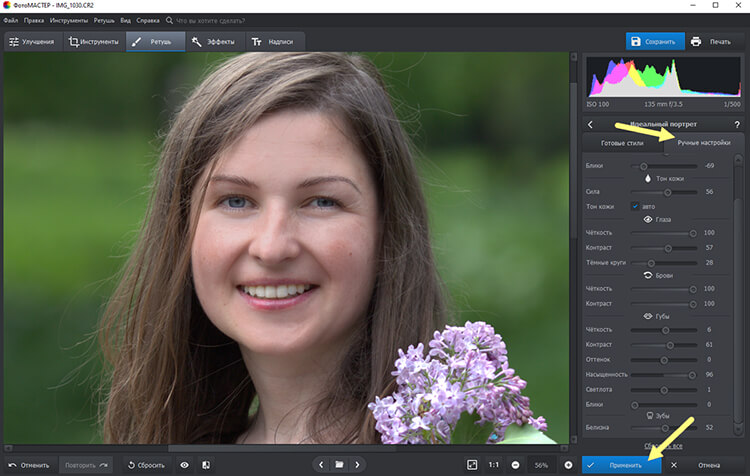Zoom in with the plus icon

click(x=568, y=465)
